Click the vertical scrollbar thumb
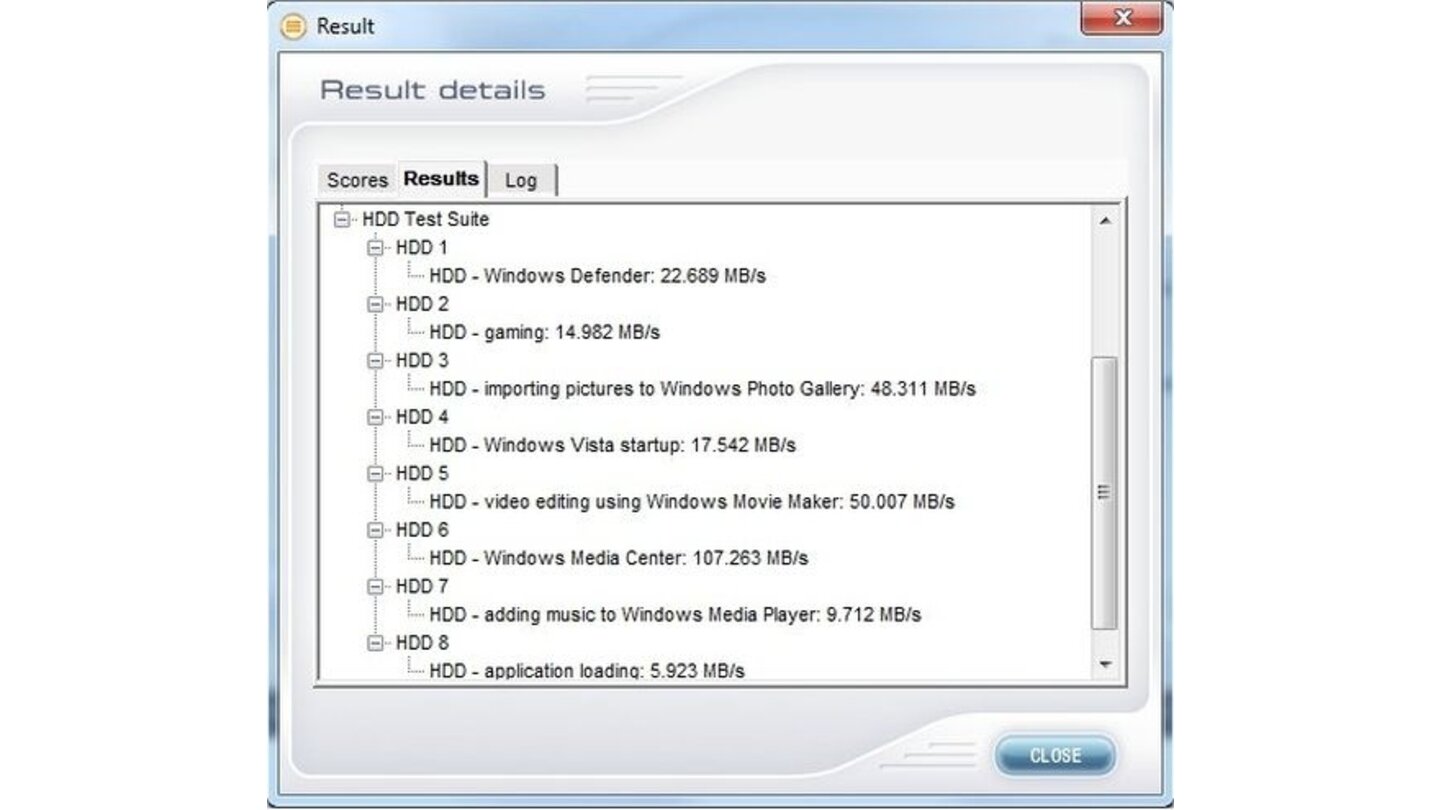Screen dimensions: 1440x810 coord(1104,492)
